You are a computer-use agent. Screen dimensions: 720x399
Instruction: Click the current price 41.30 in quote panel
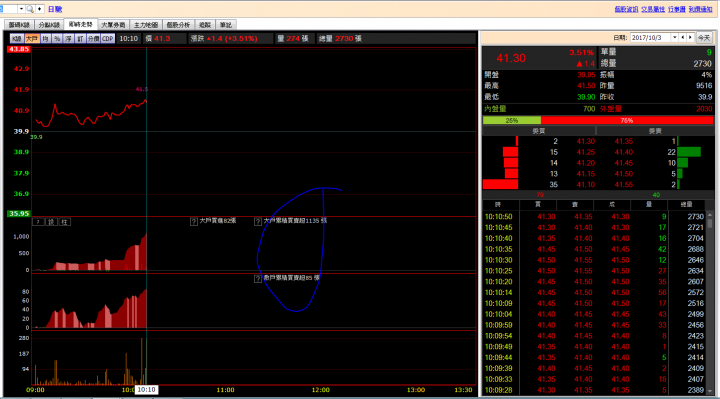click(x=511, y=58)
